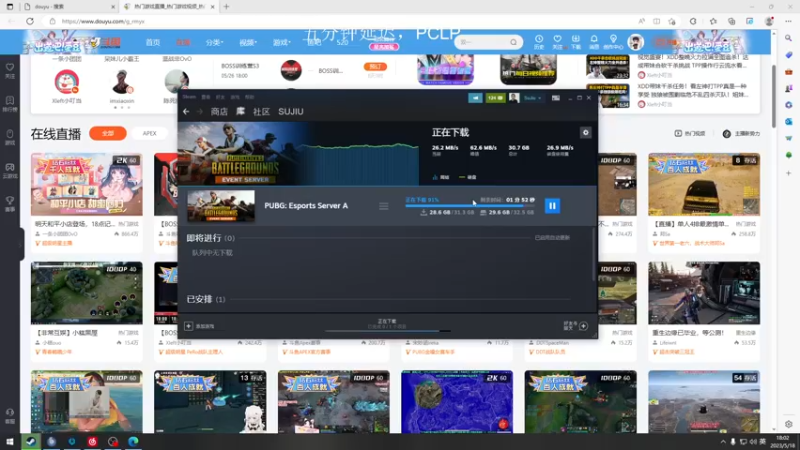Click the Steam downloads list scrollbar
The width and height of the screenshot is (800, 450).
tap(593, 254)
